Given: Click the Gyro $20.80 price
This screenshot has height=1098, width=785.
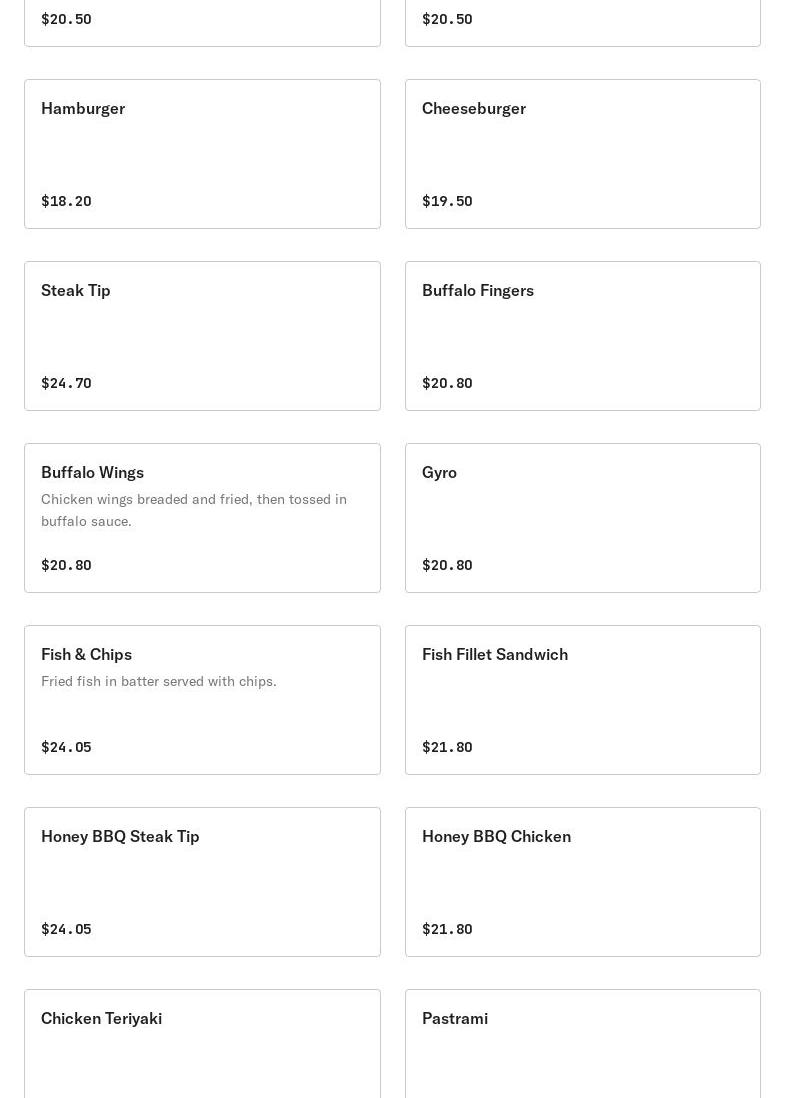Looking at the screenshot, I should [x=447, y=565].
